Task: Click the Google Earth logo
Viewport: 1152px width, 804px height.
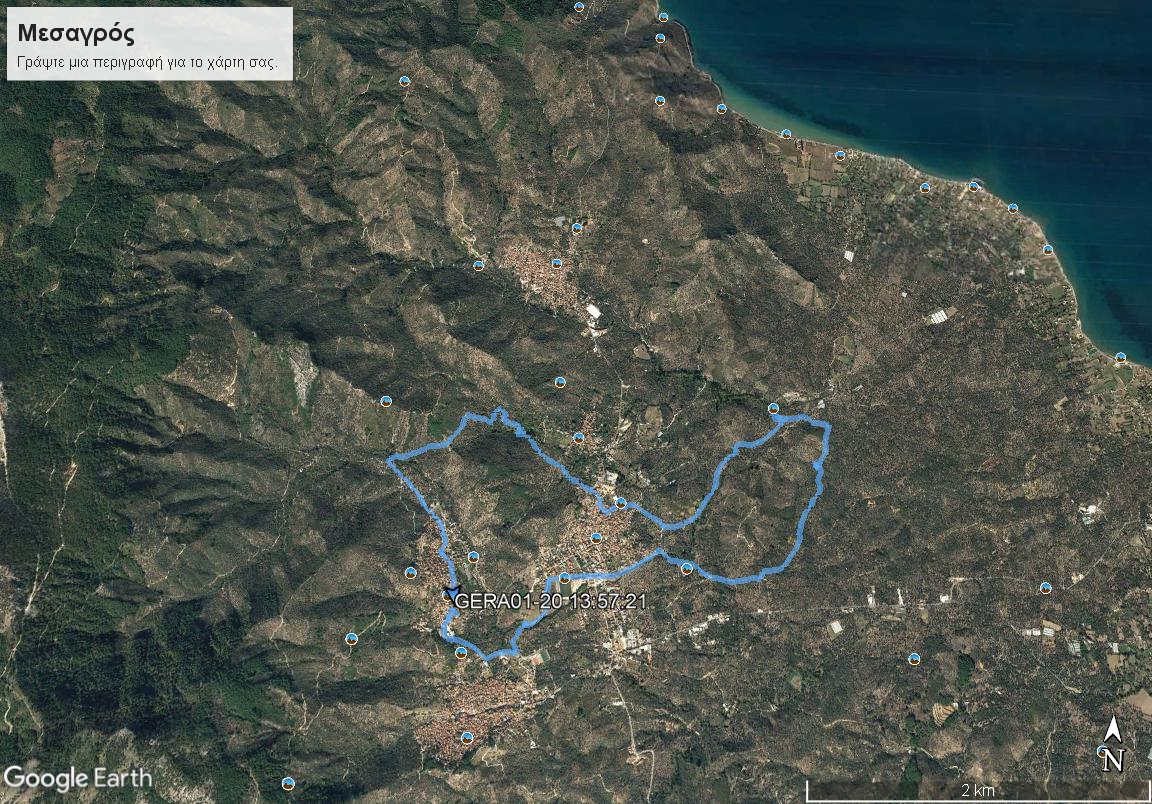Action: tap(77, 778)
